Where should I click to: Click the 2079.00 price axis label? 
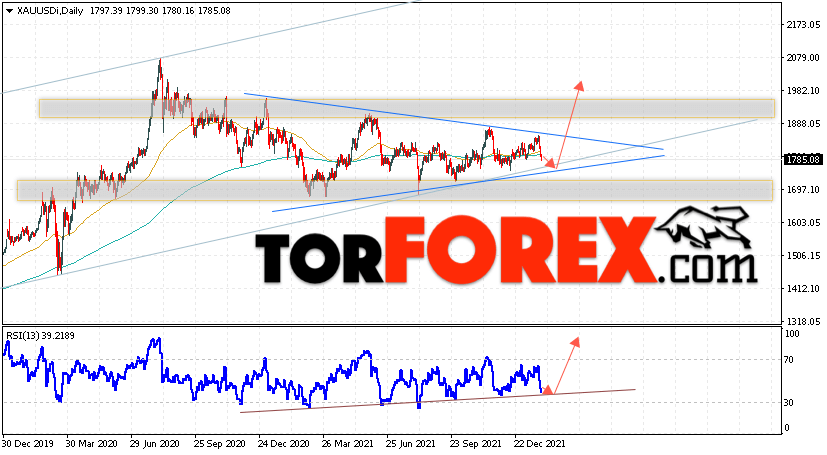coord(803,57)
